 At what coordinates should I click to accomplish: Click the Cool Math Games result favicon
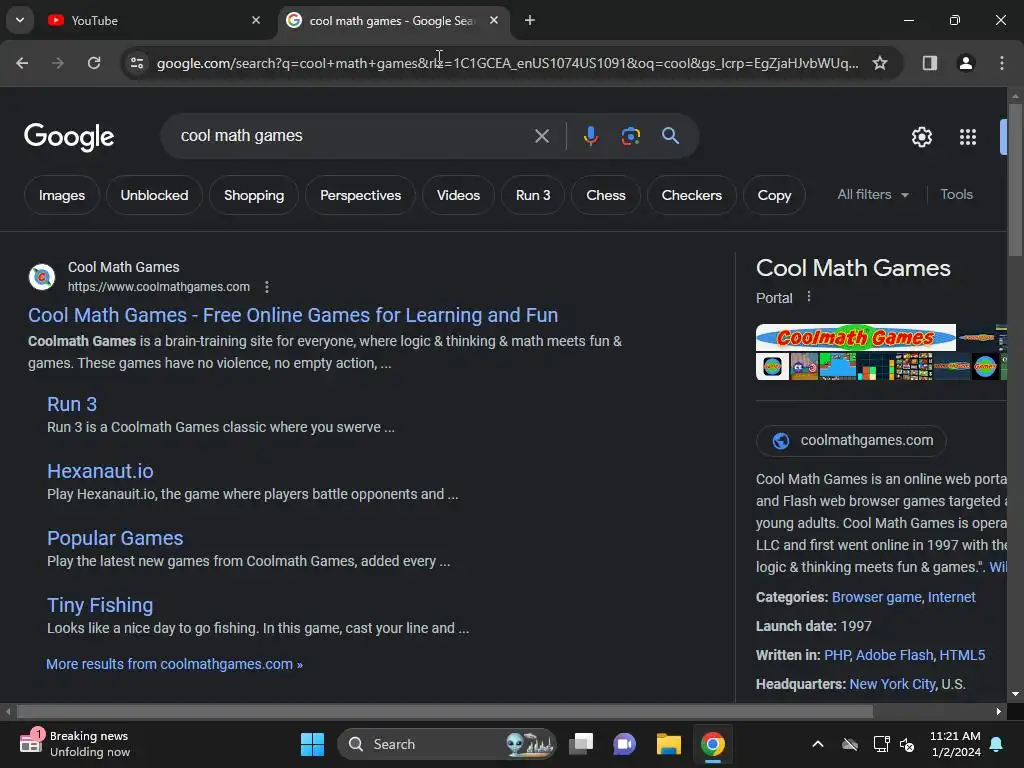(42, 277)
